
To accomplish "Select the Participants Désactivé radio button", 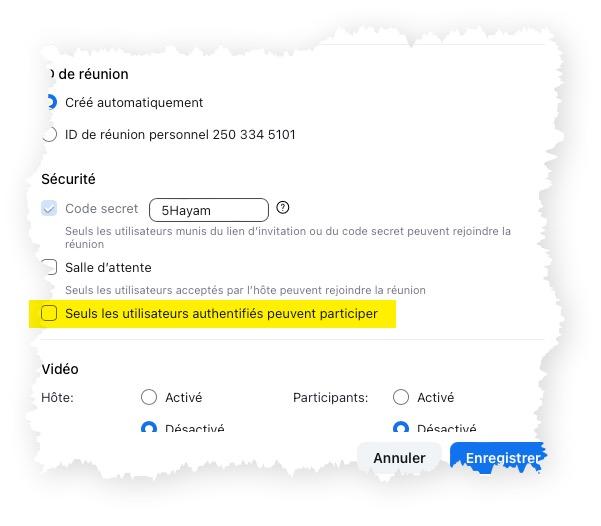I will pyautogui.click(x=401, y=428).
